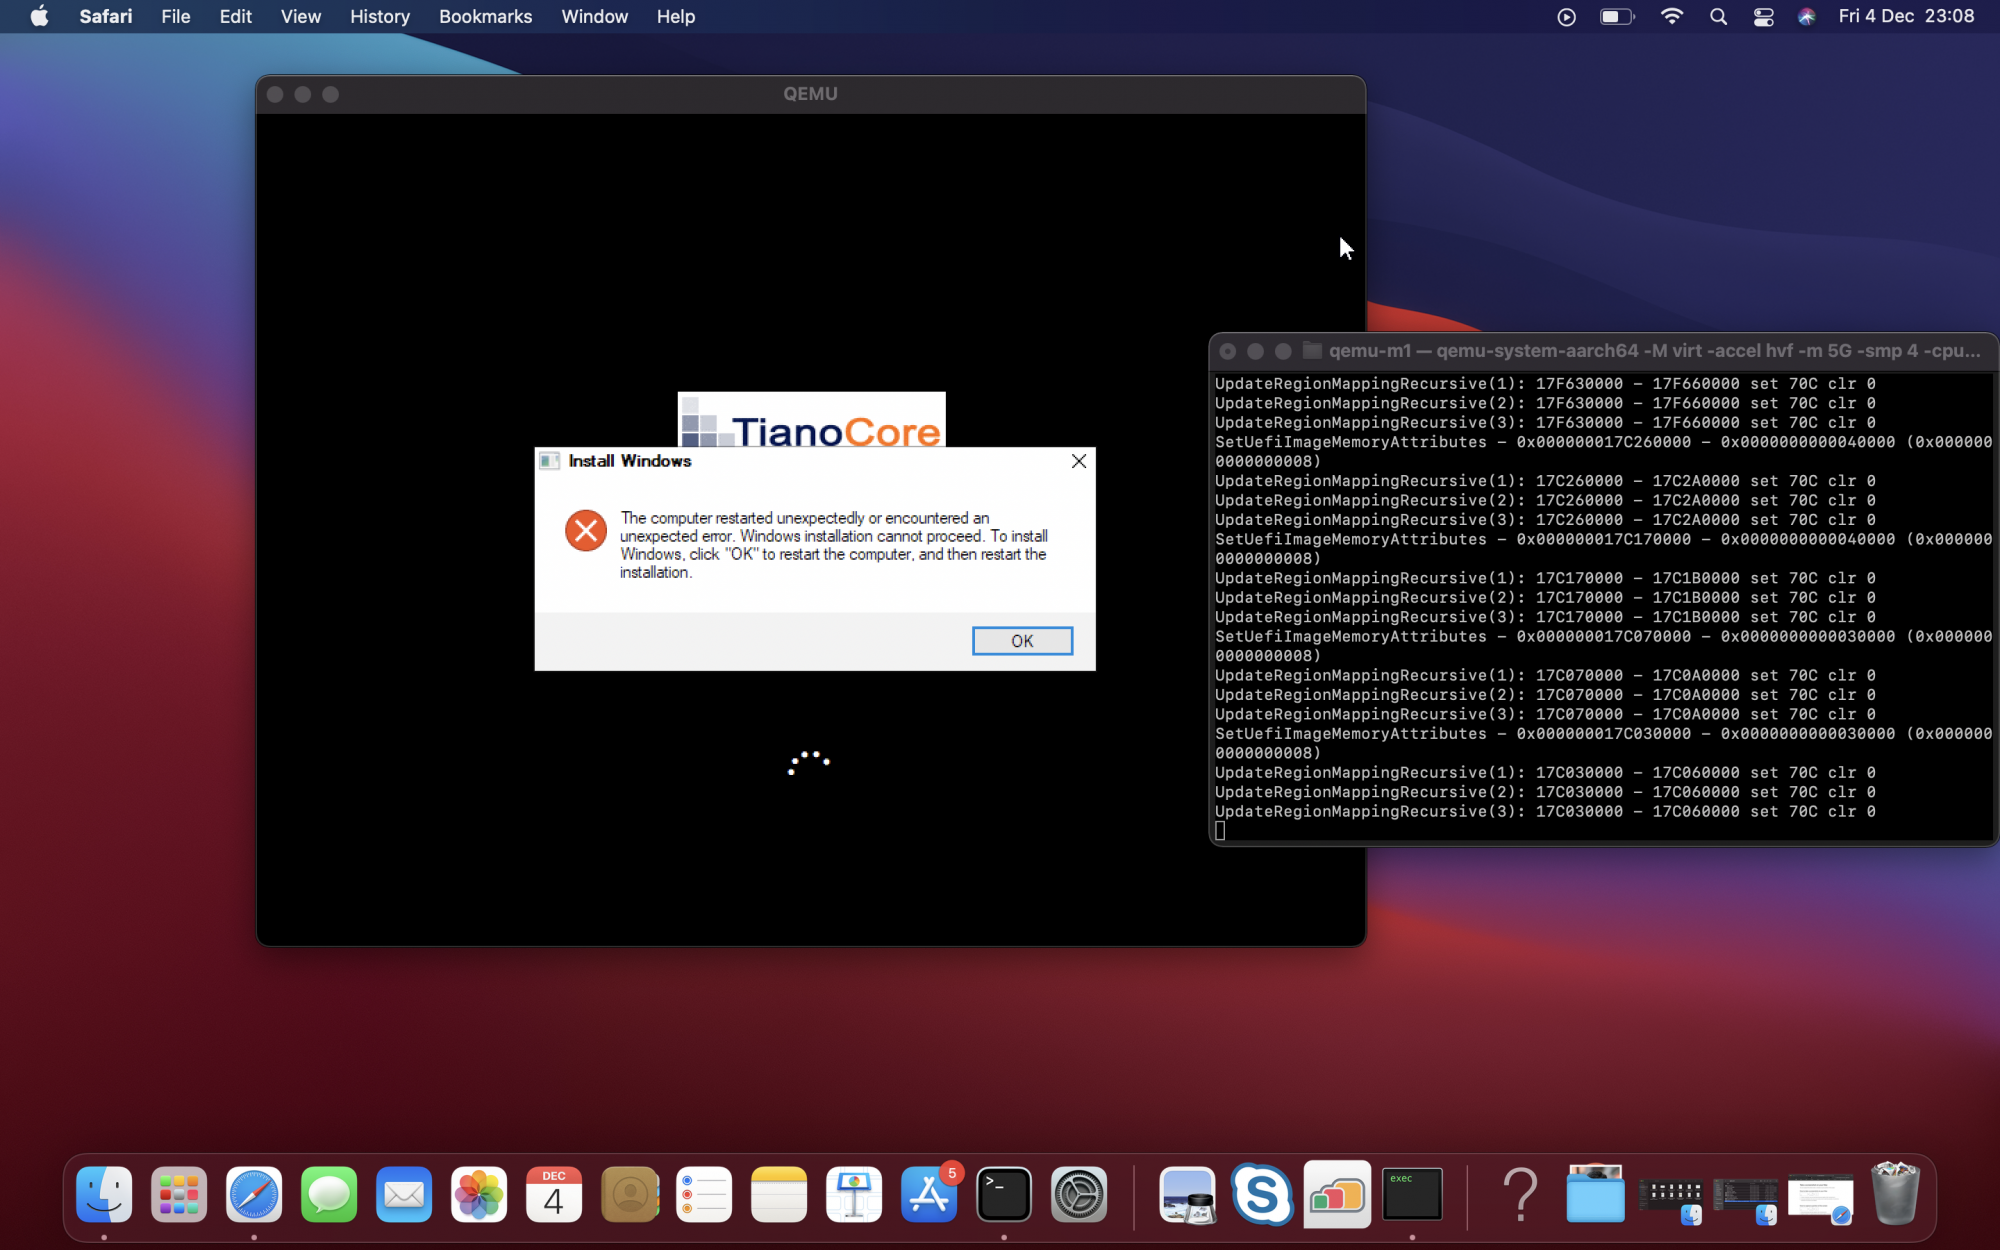Open Control Center in menu bar
2000x1250 pixels.
(x=1763, y=17)
